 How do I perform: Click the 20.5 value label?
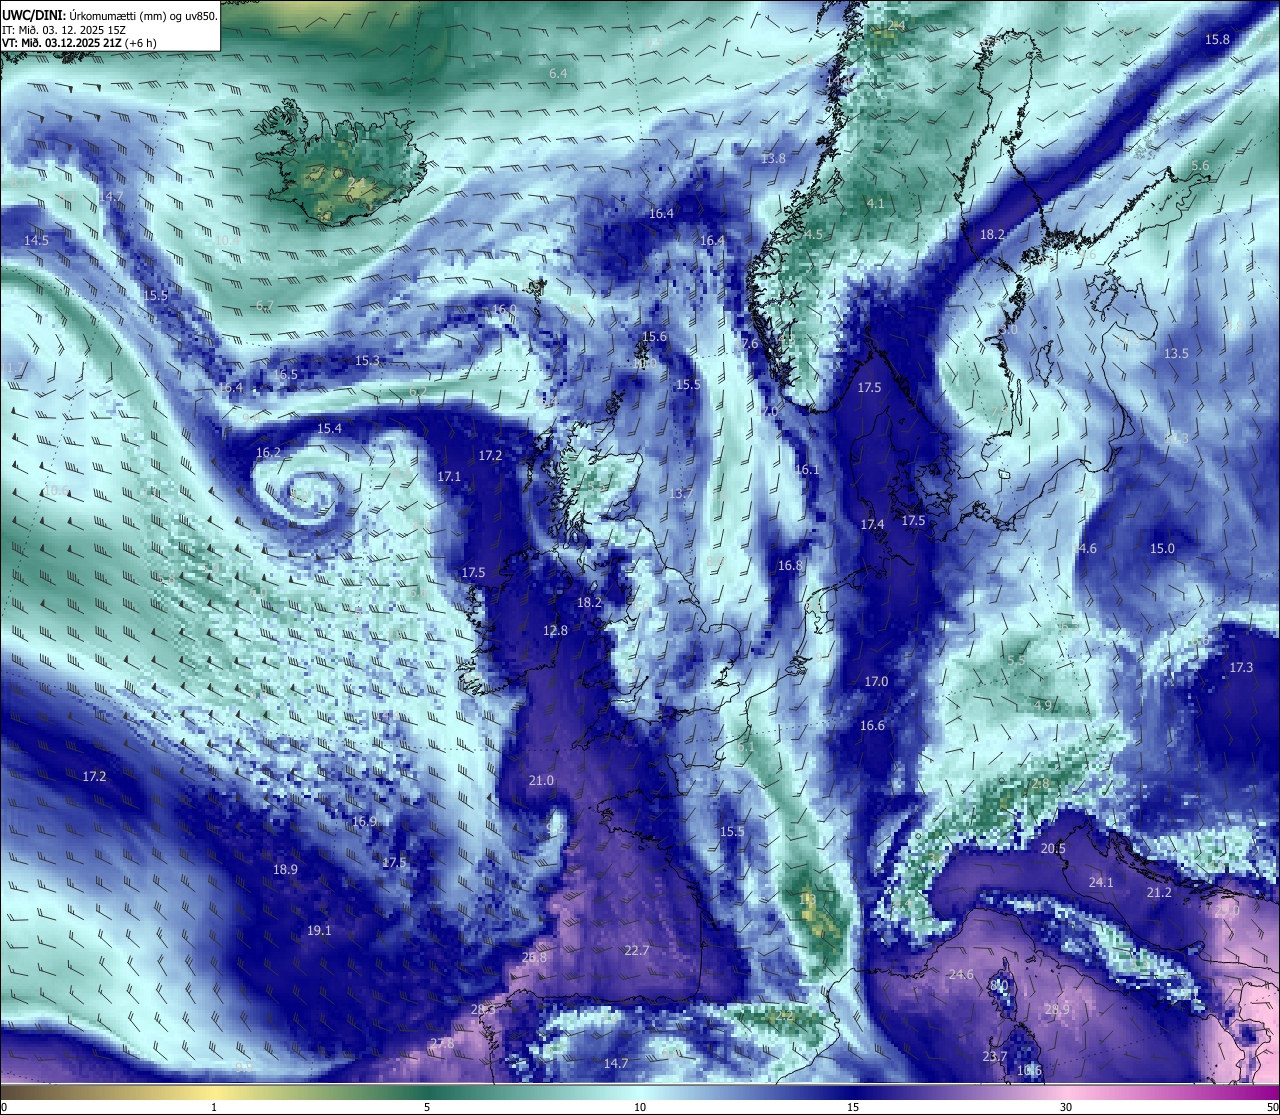click(x=1053, y=849)
